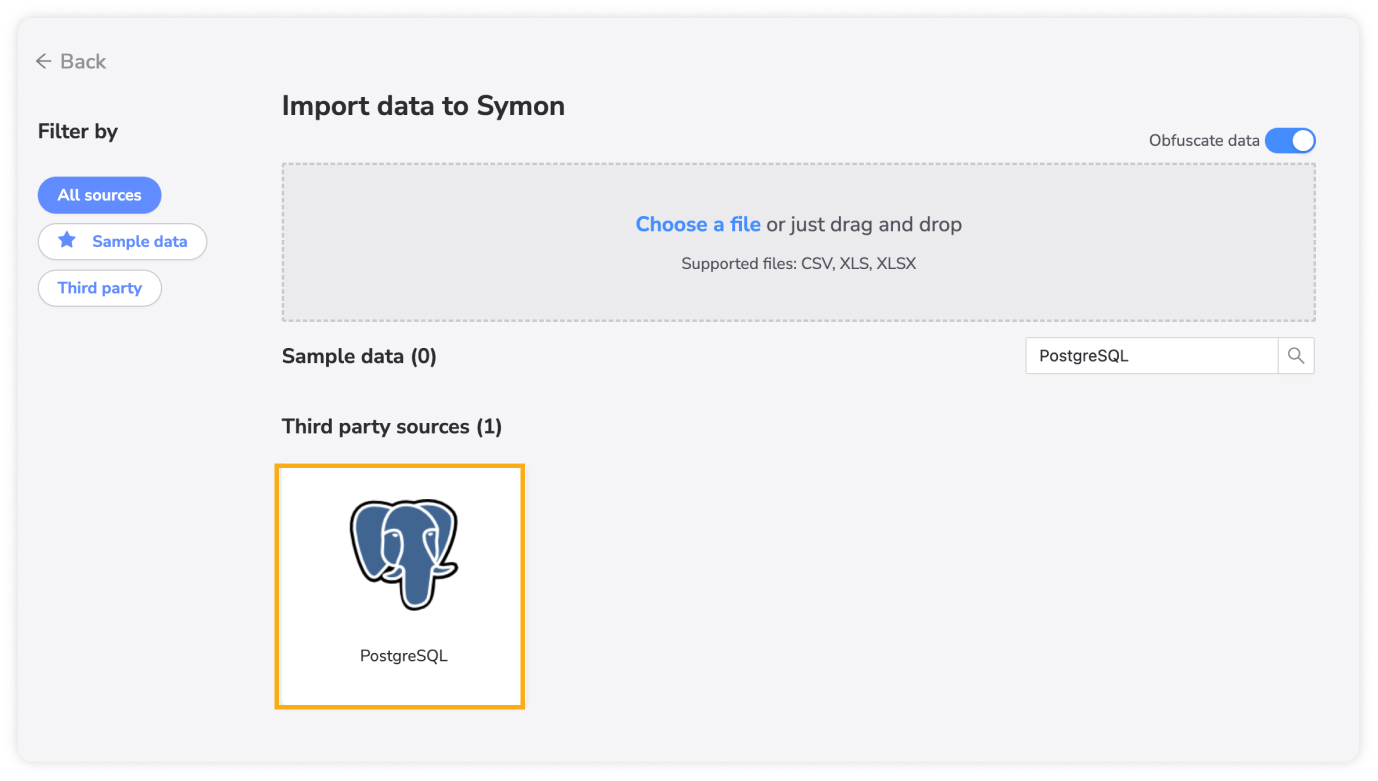The image size is (1378, 781).
Task: Click the Filter by heading
Action: (78, 132)
